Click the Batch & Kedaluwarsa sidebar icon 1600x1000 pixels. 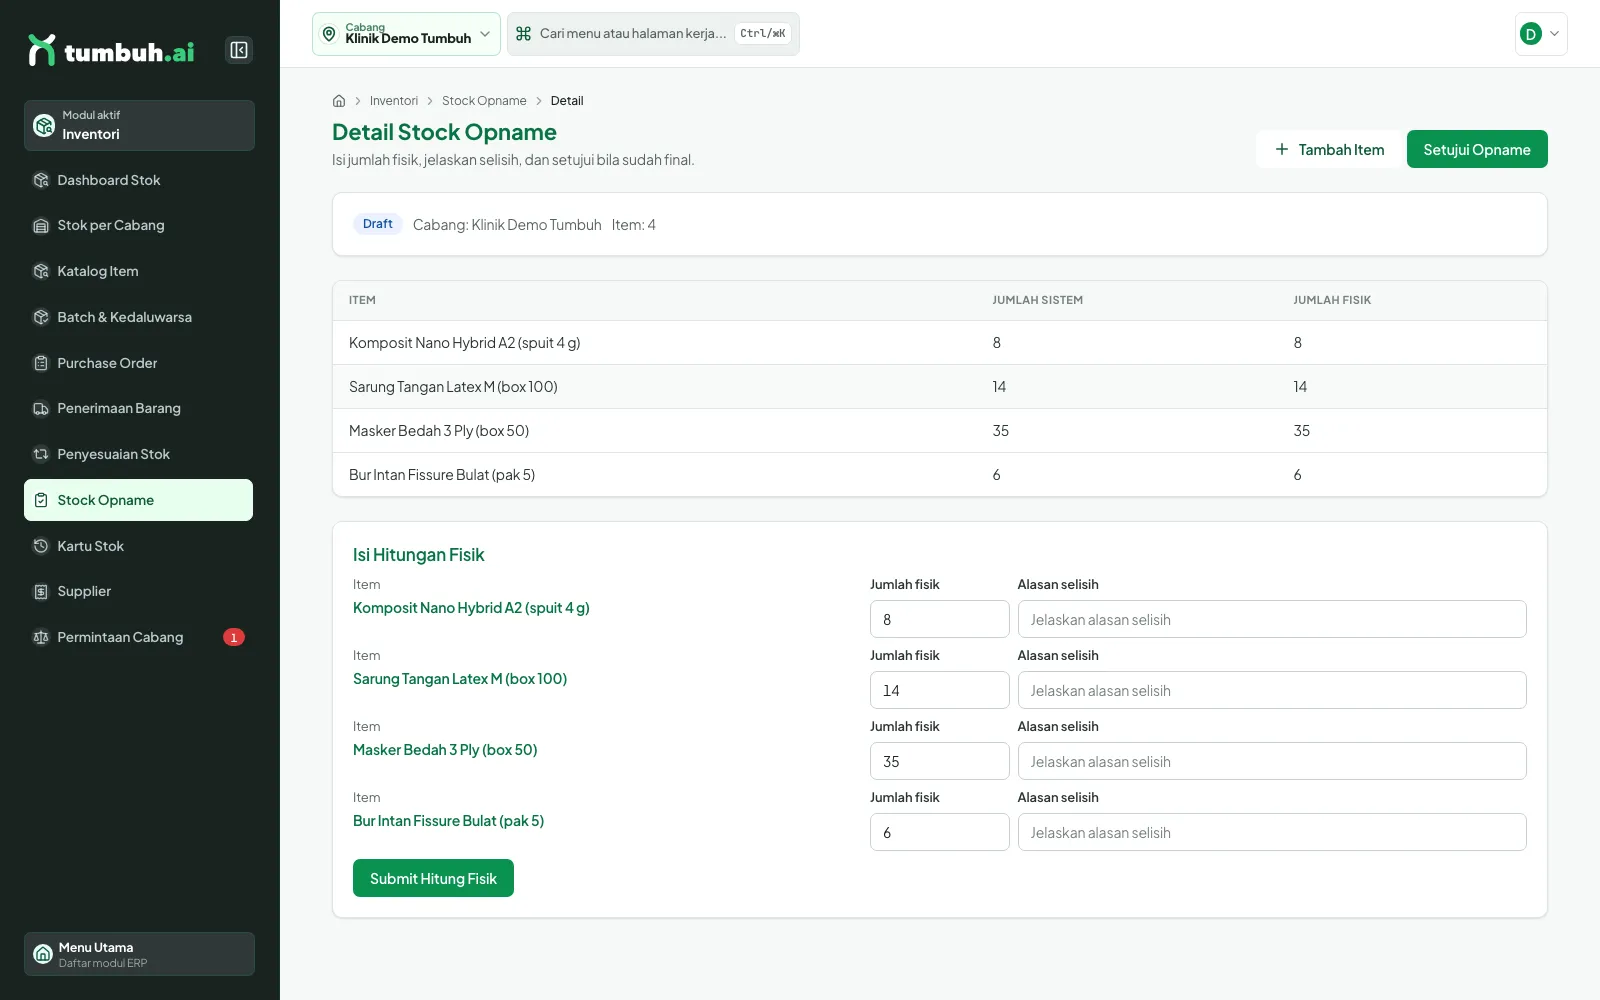tap(41, 317)
